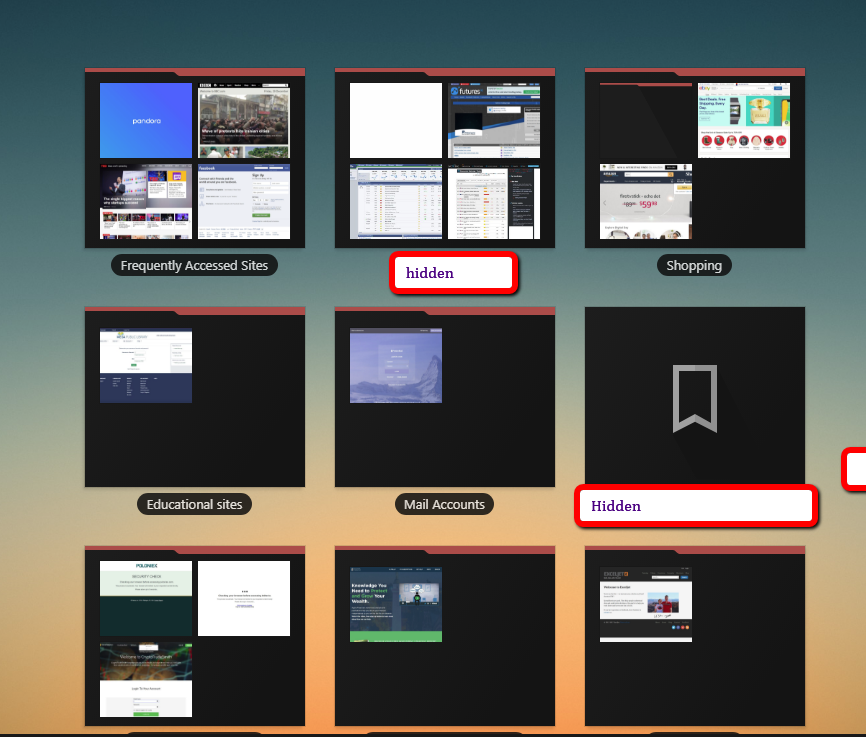The width and height of the screenshot is (866, 737).
Task: Select the highlighted lowercase hidden folder label
Action: (x=453, y=273)
